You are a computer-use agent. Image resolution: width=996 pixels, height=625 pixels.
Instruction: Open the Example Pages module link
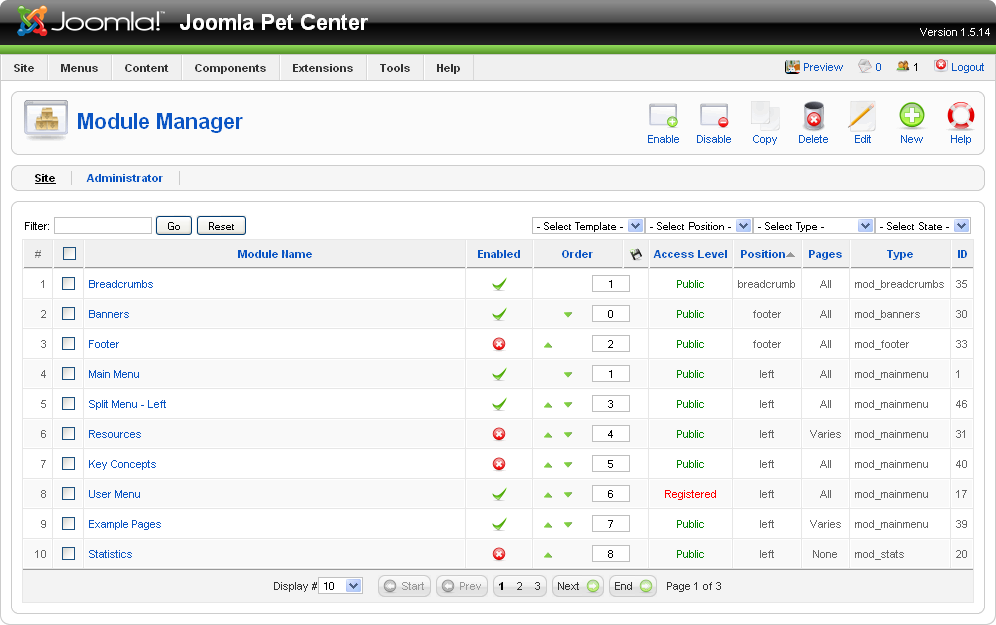(x=124, y=524)
